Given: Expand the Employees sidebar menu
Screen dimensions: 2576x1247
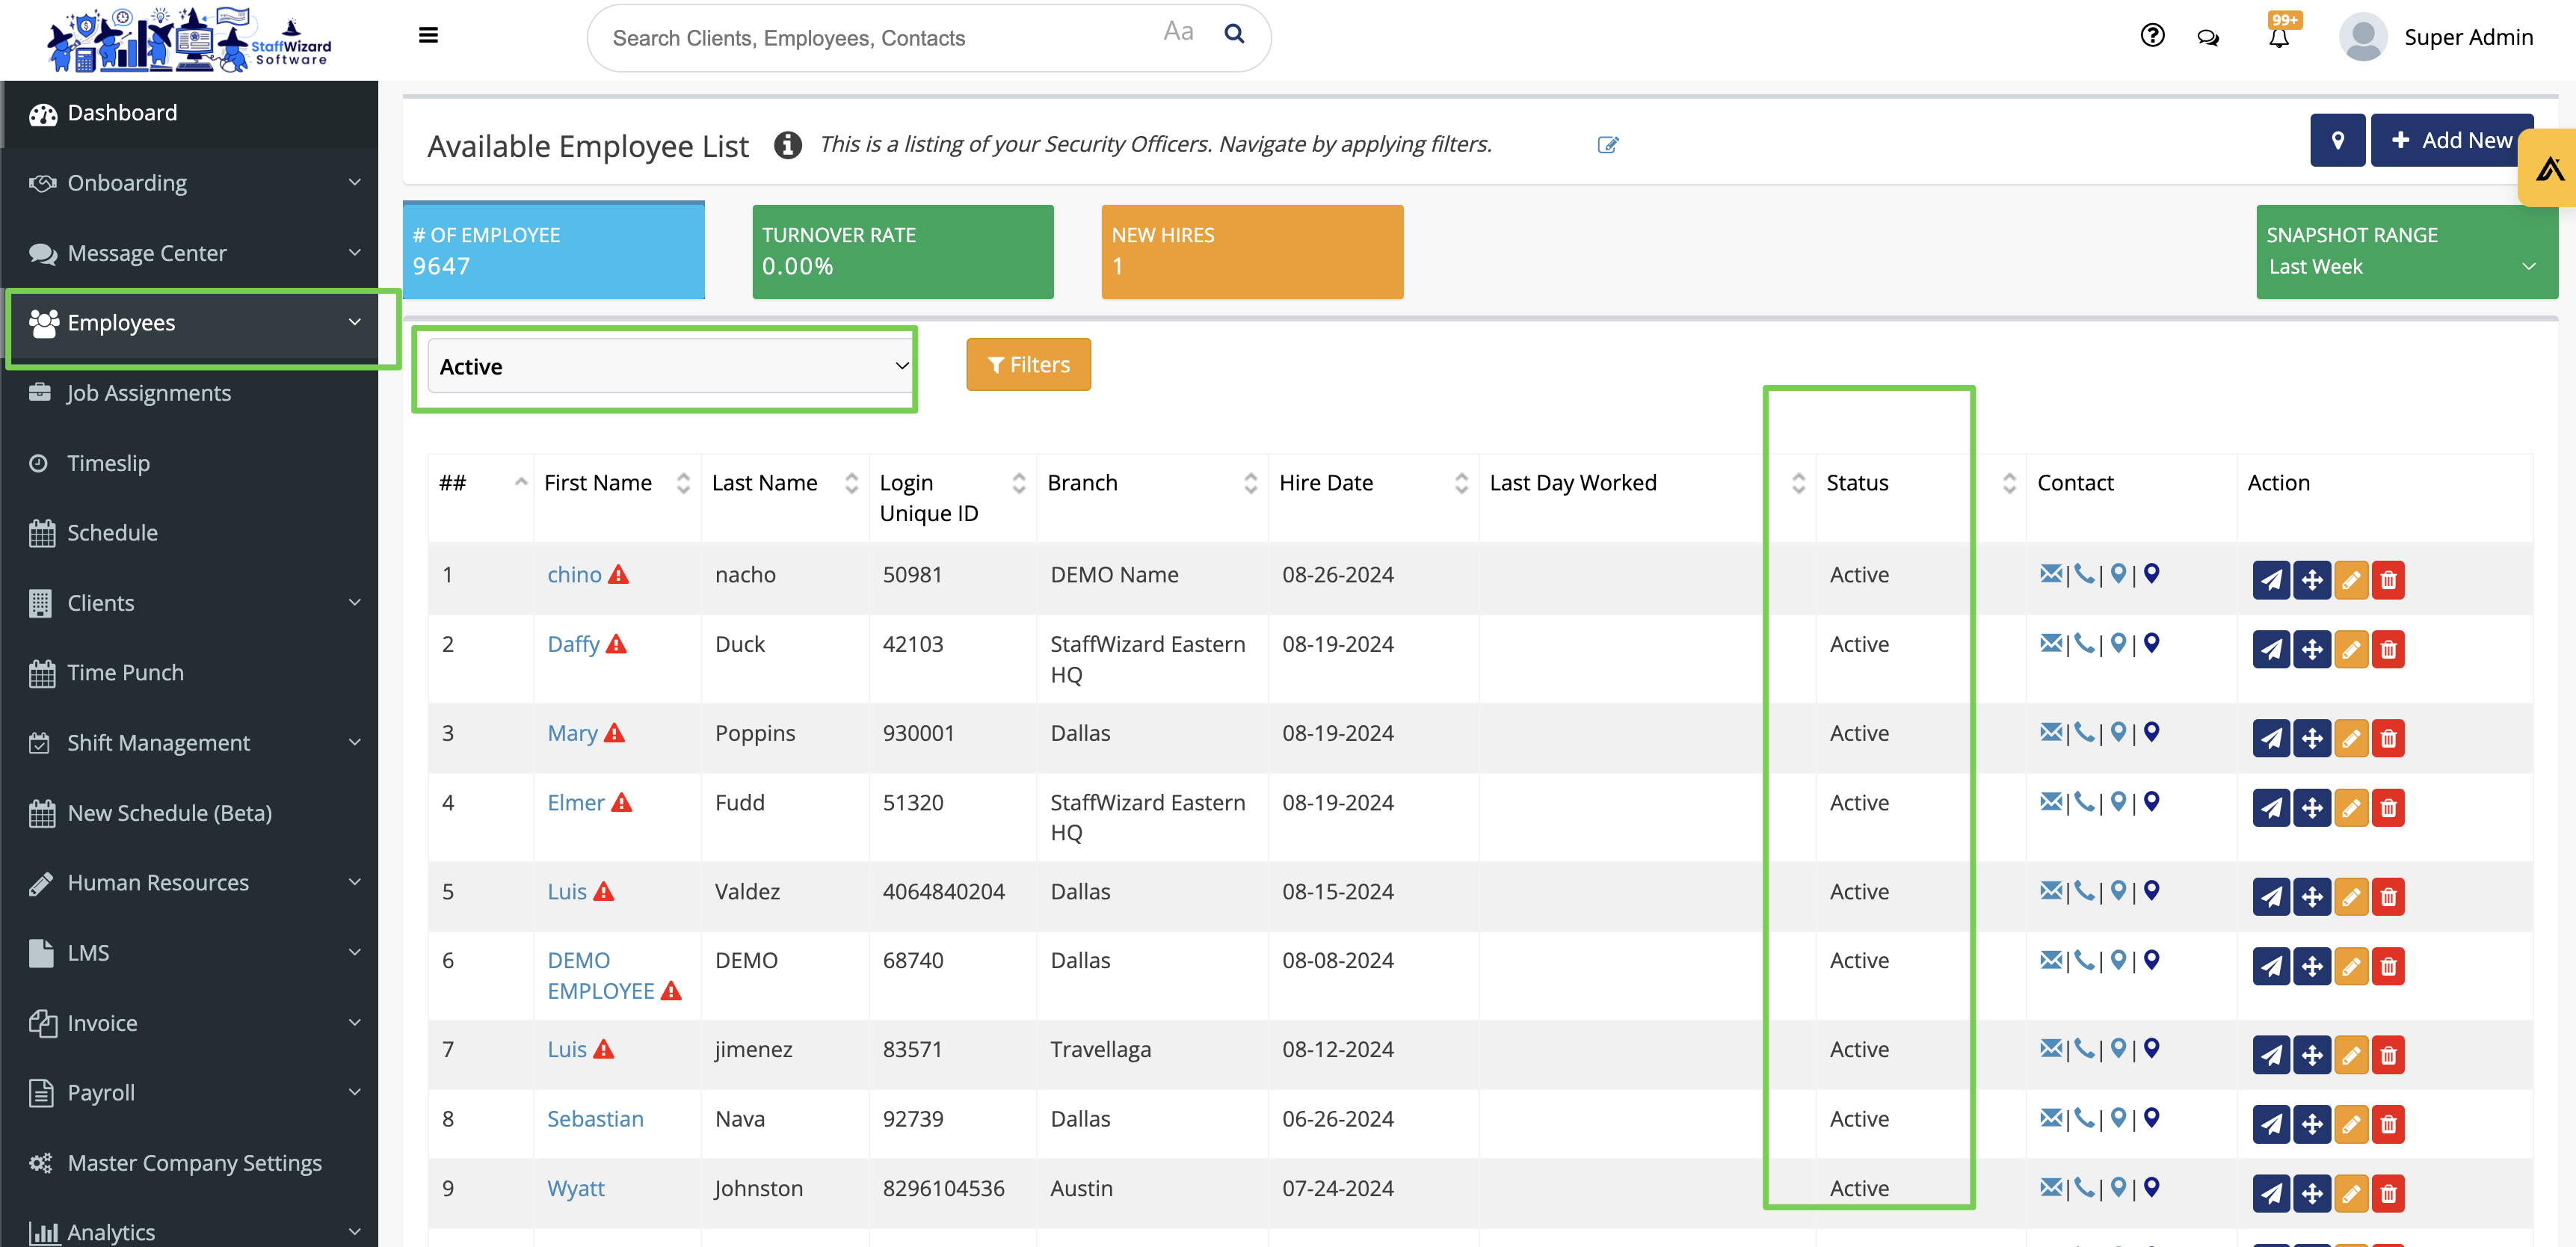Looking at the screenshot, I should [190, 323].
